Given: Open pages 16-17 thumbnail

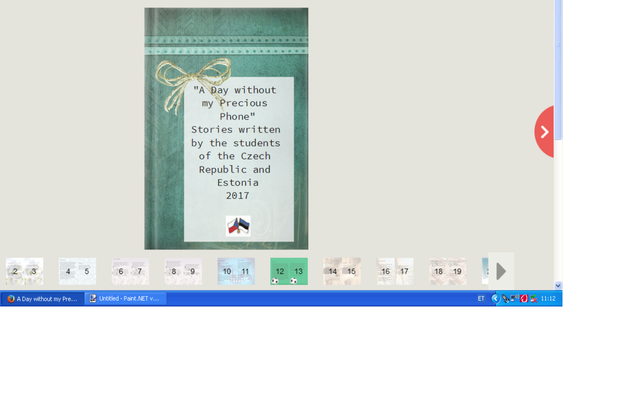Looking at the screenshot, I should [x=395, y=271].
